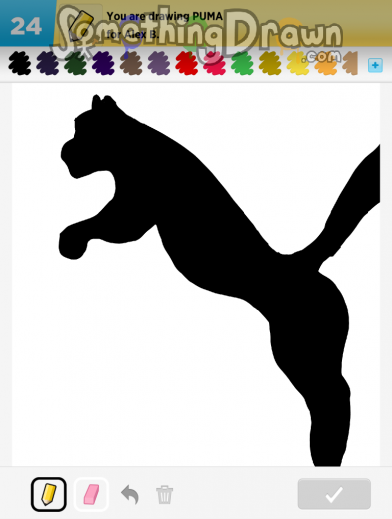Select the bright green color swatch

[242, 63]
